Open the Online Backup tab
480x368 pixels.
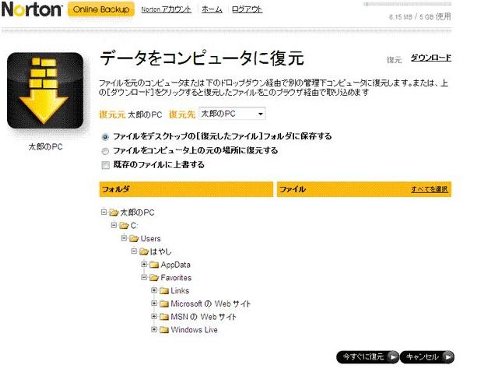(101, 9)
